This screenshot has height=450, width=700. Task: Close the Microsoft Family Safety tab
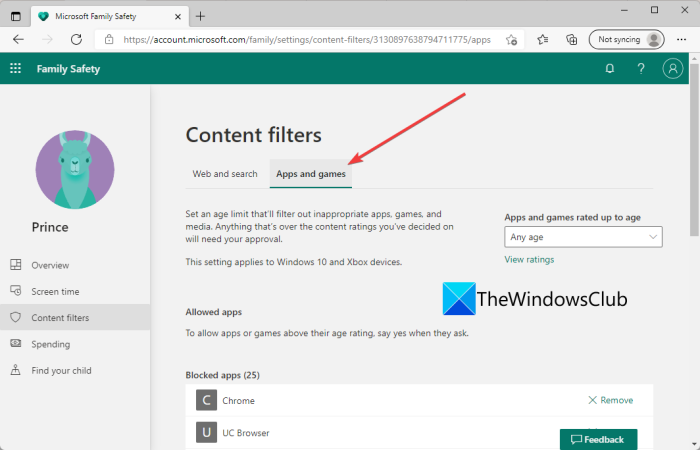pos(178,17)
